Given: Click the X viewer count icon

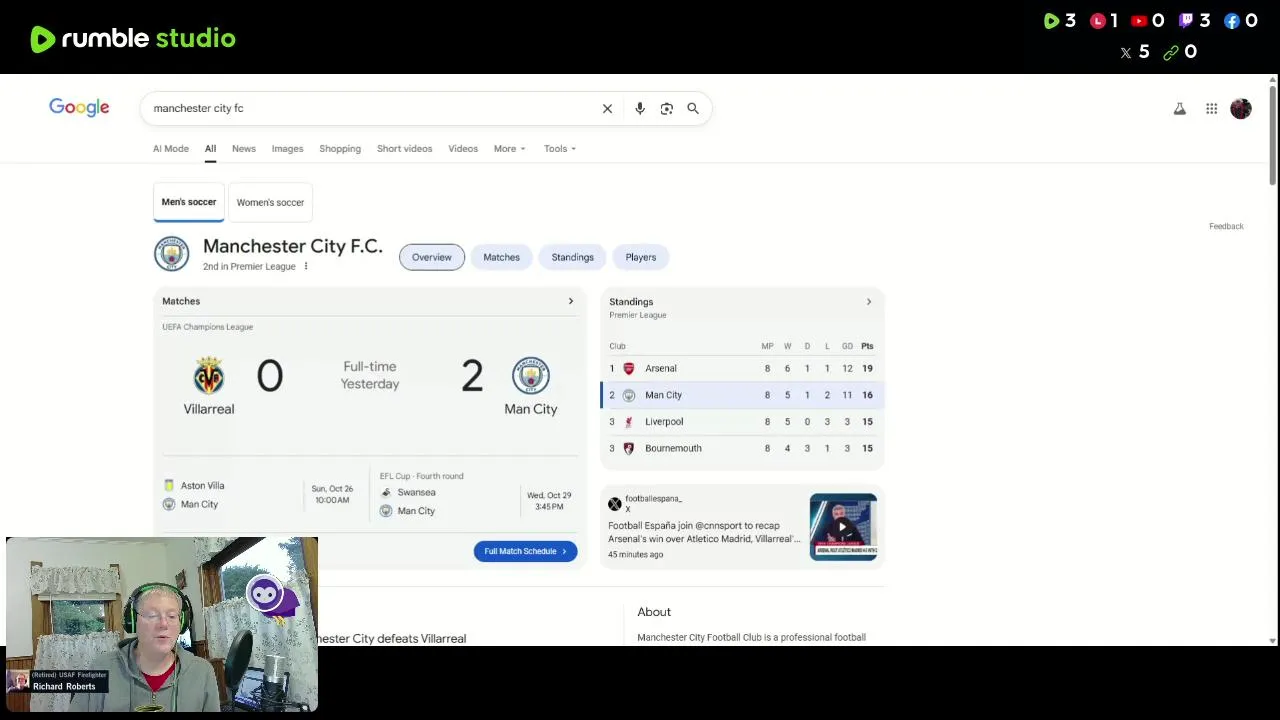Looking at the screenshot, I should pyautogui.click(x=1126, y=52).
